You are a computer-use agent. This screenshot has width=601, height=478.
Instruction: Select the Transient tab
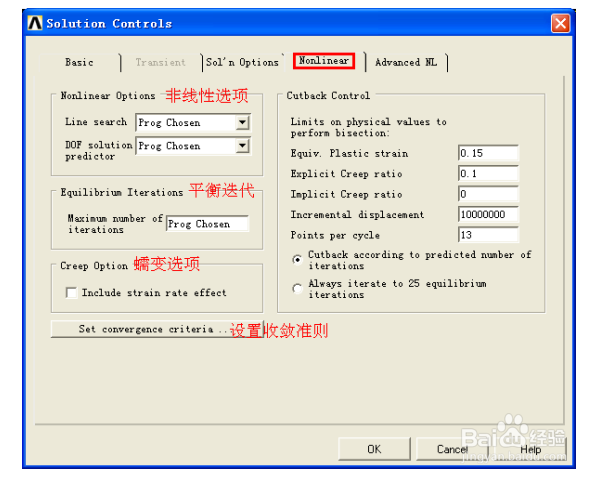(x=161, y=62)
